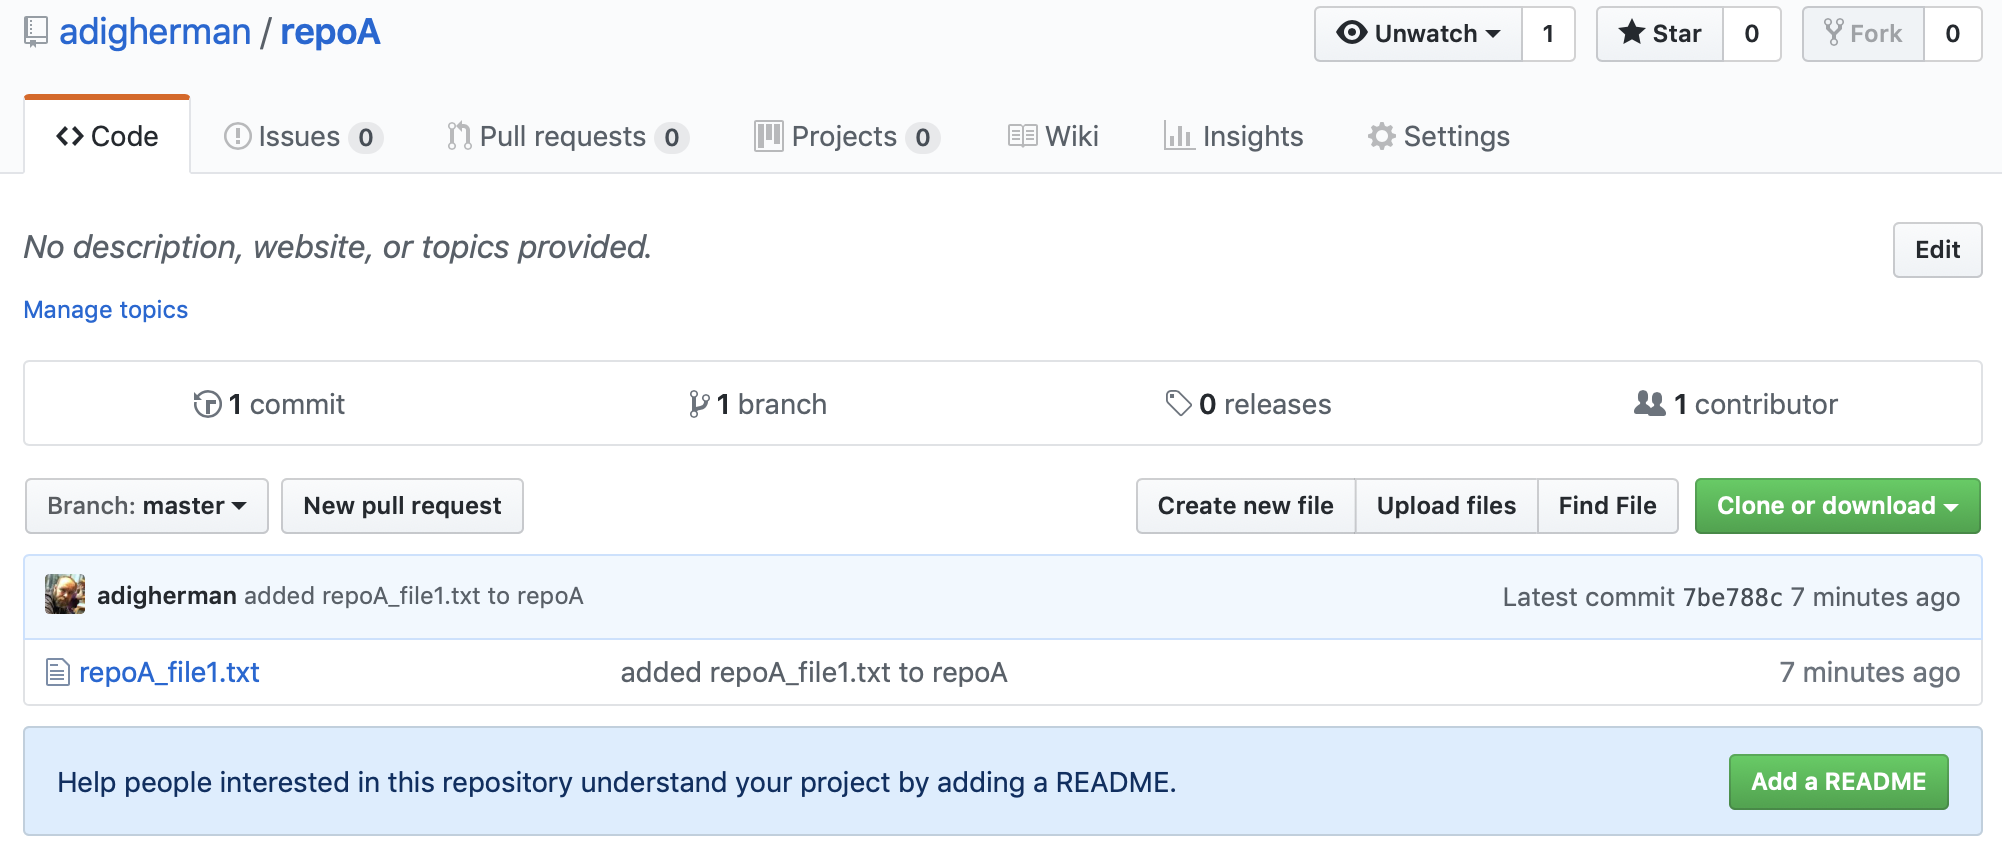Switch to the Issues tab
This screenshot has height=860, width=2002.
(x=303, y=136)
